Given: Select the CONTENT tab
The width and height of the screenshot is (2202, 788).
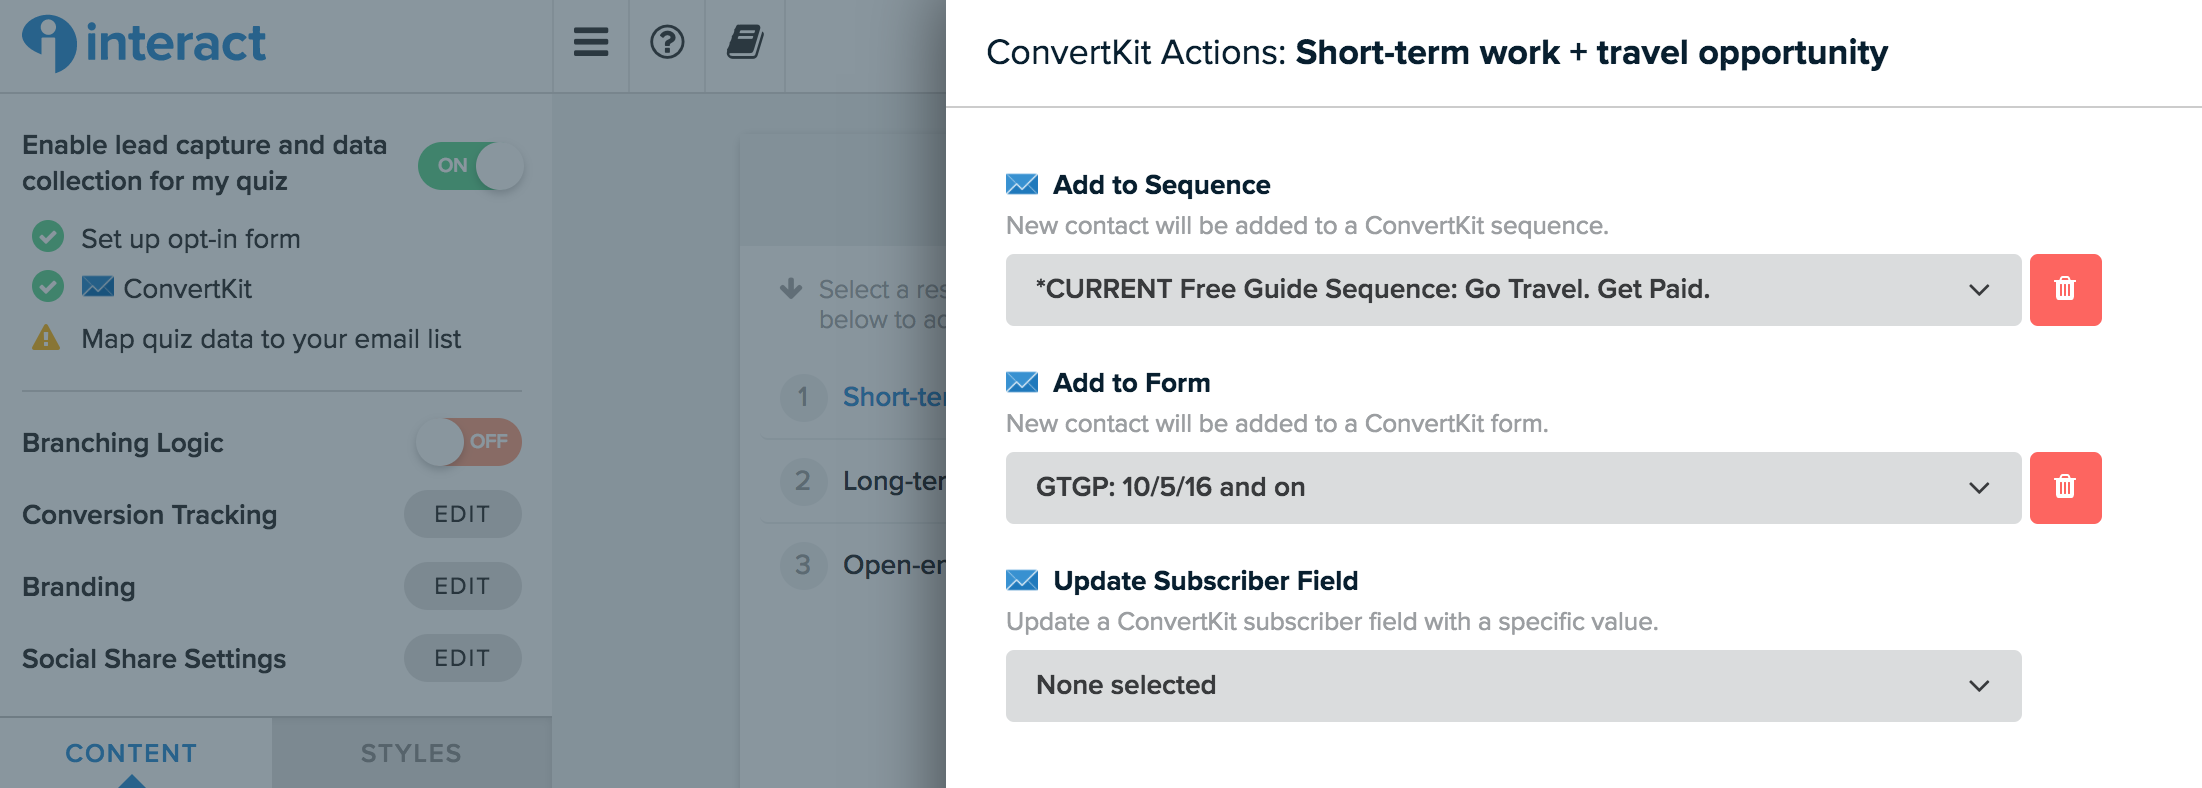Looking at the screenshot, I should pyautogui.click(x=131, y=753).
